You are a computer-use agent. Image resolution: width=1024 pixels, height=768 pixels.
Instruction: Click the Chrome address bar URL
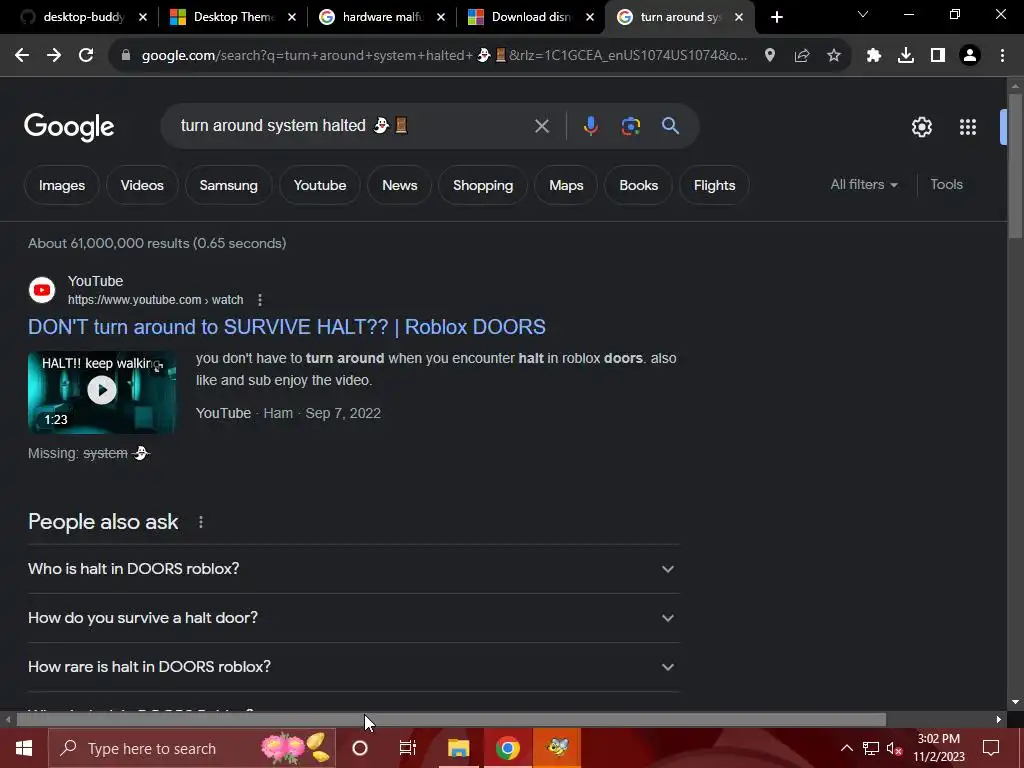[x=444, y=56]
